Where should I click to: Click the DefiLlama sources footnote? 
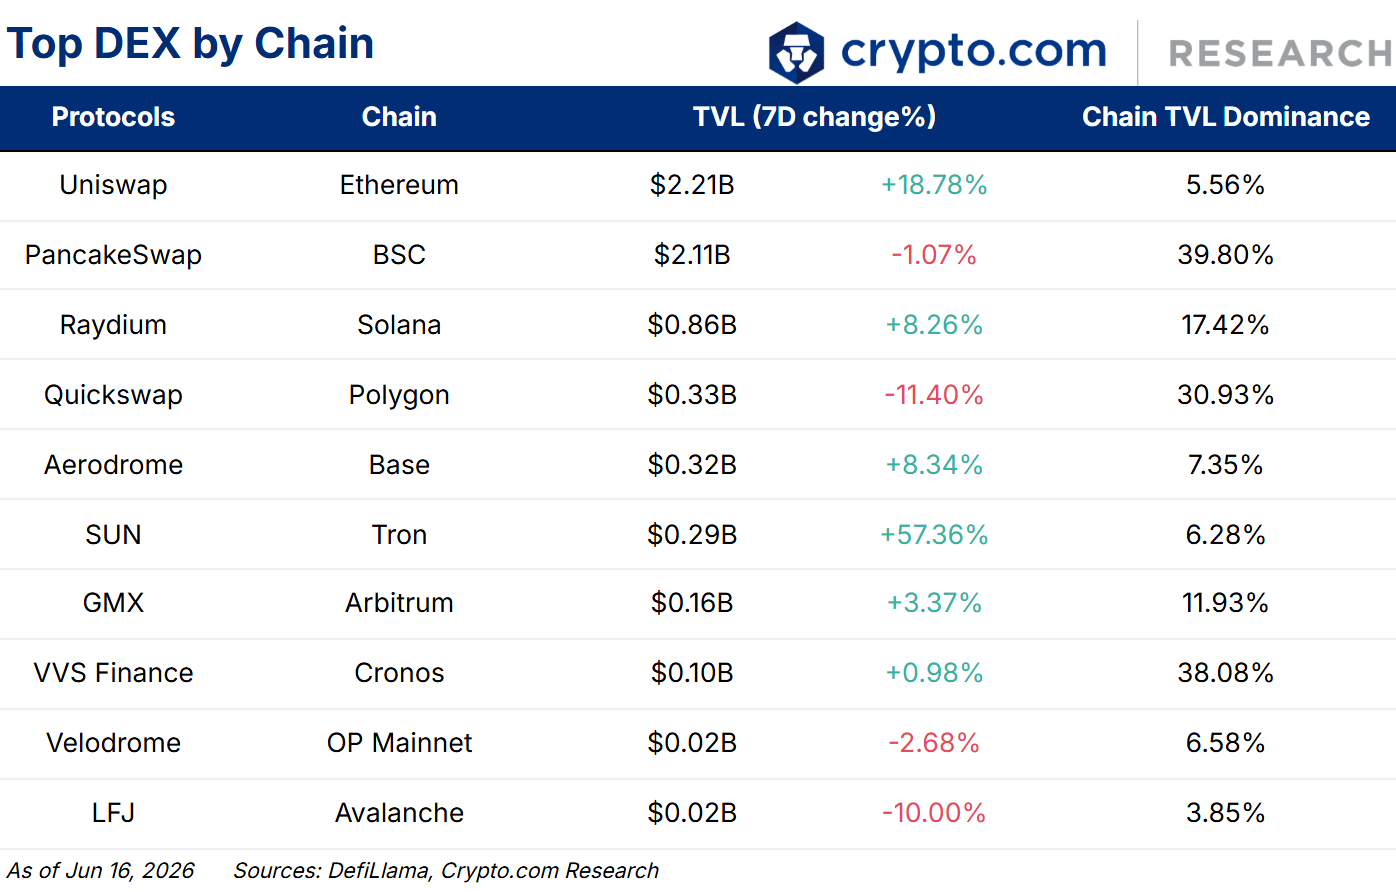tap(446, 871)
